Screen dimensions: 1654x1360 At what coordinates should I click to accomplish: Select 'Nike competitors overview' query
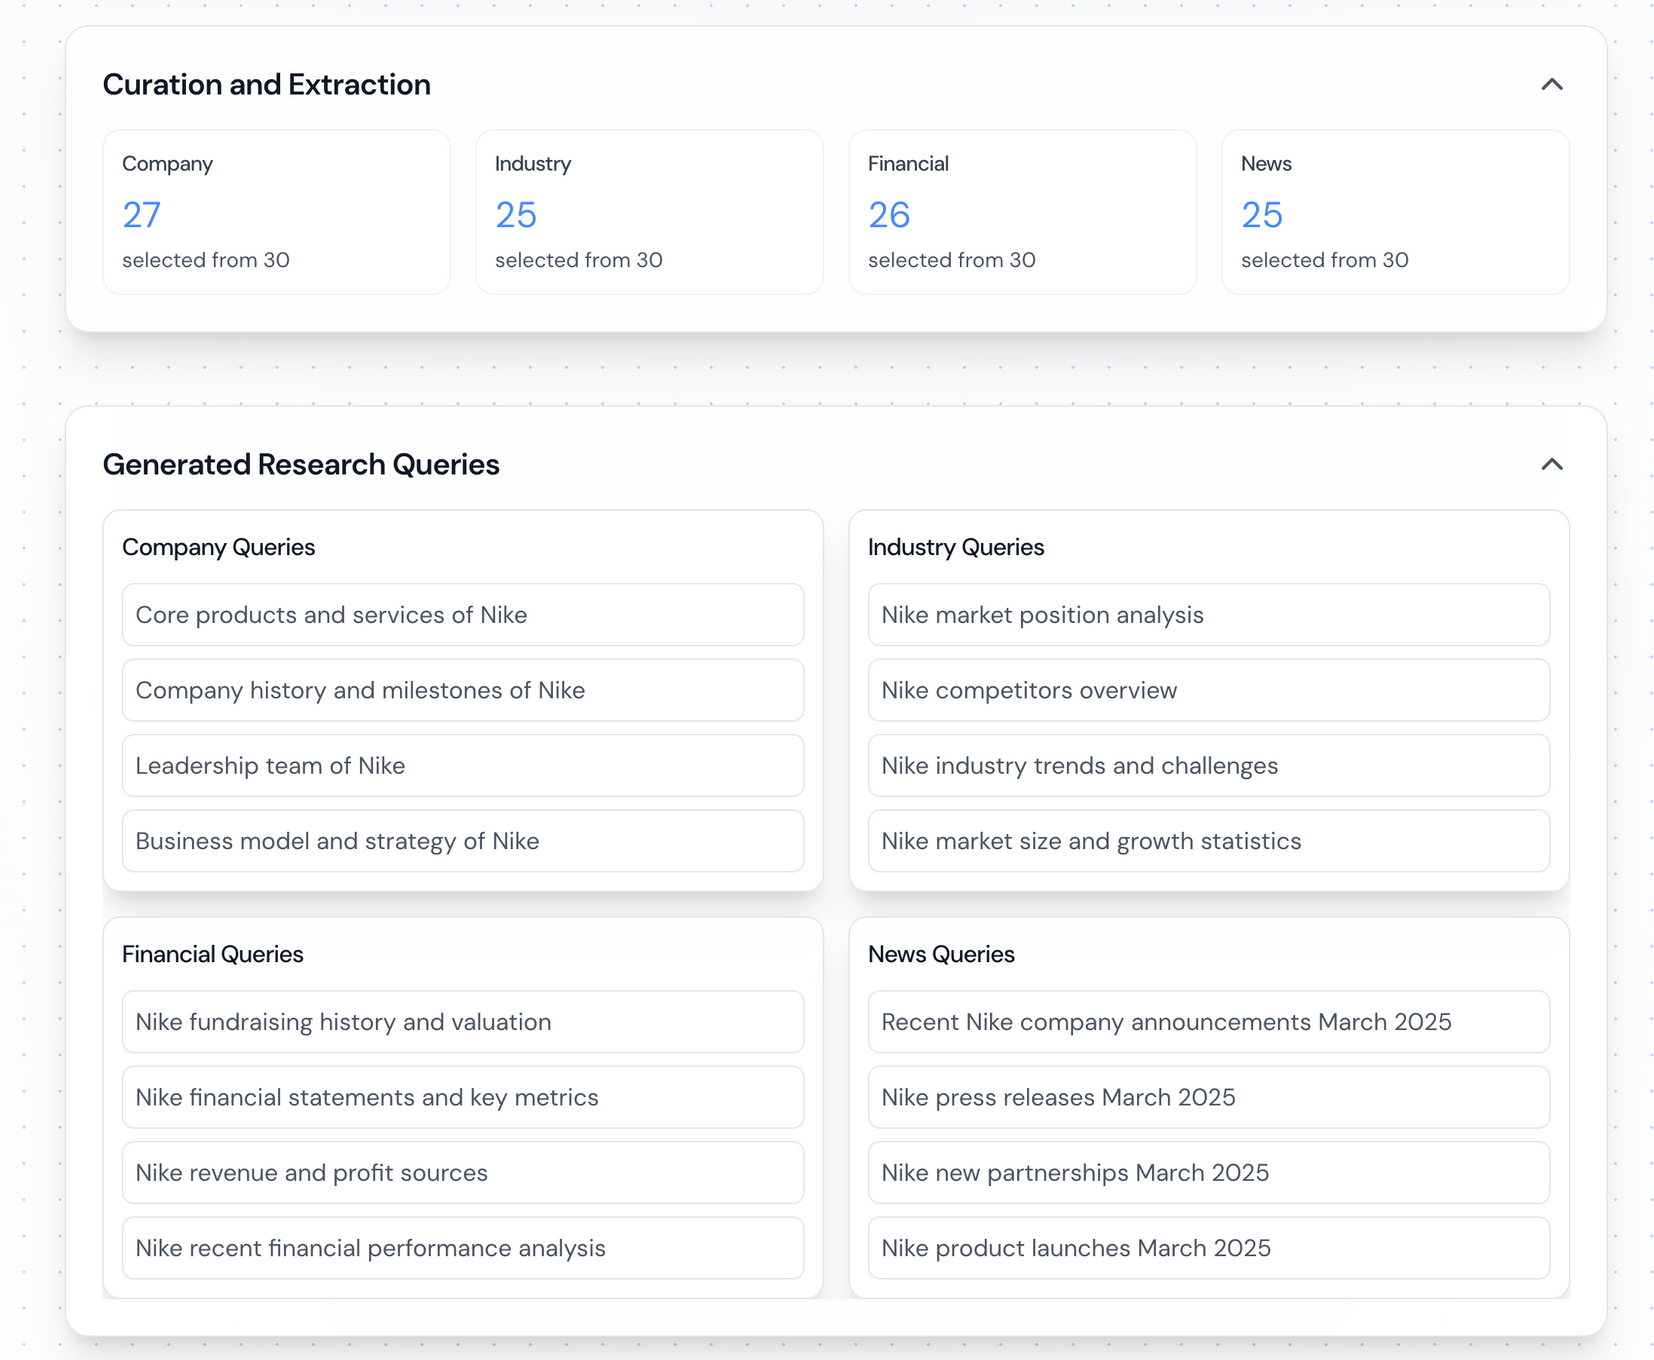pyautogui.click(x=1209, y=690)
